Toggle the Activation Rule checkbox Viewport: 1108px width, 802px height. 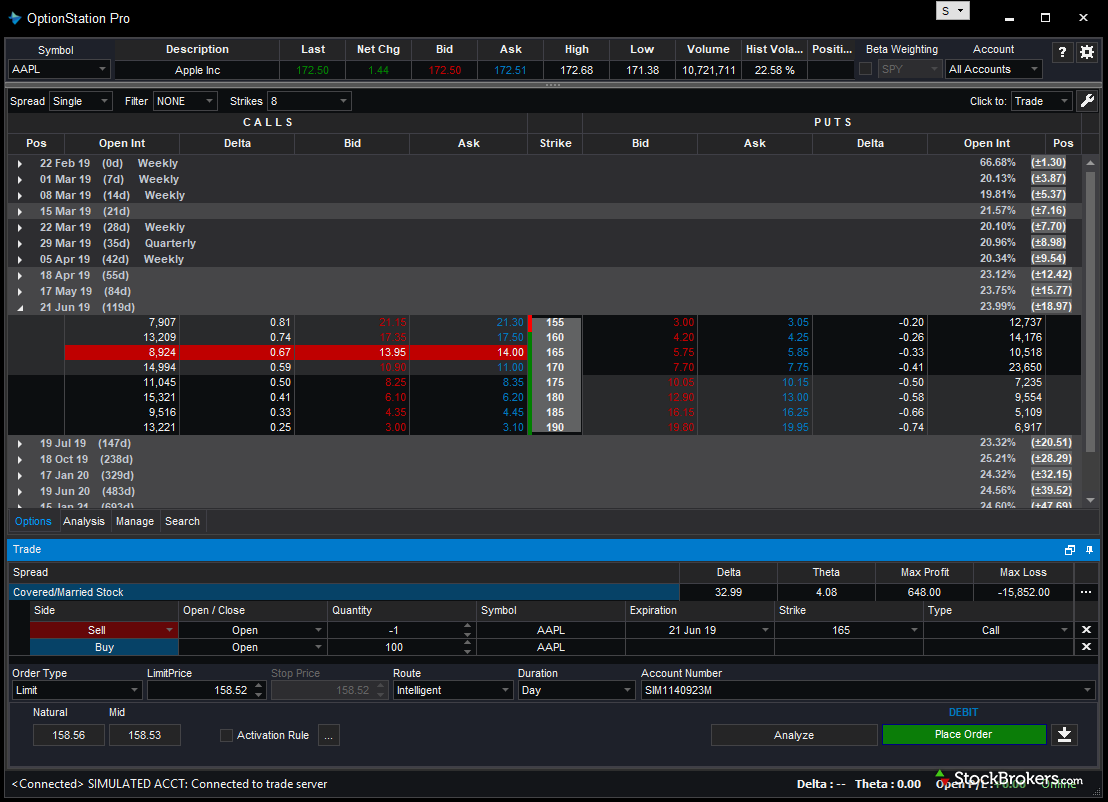[x=226, y=736]
